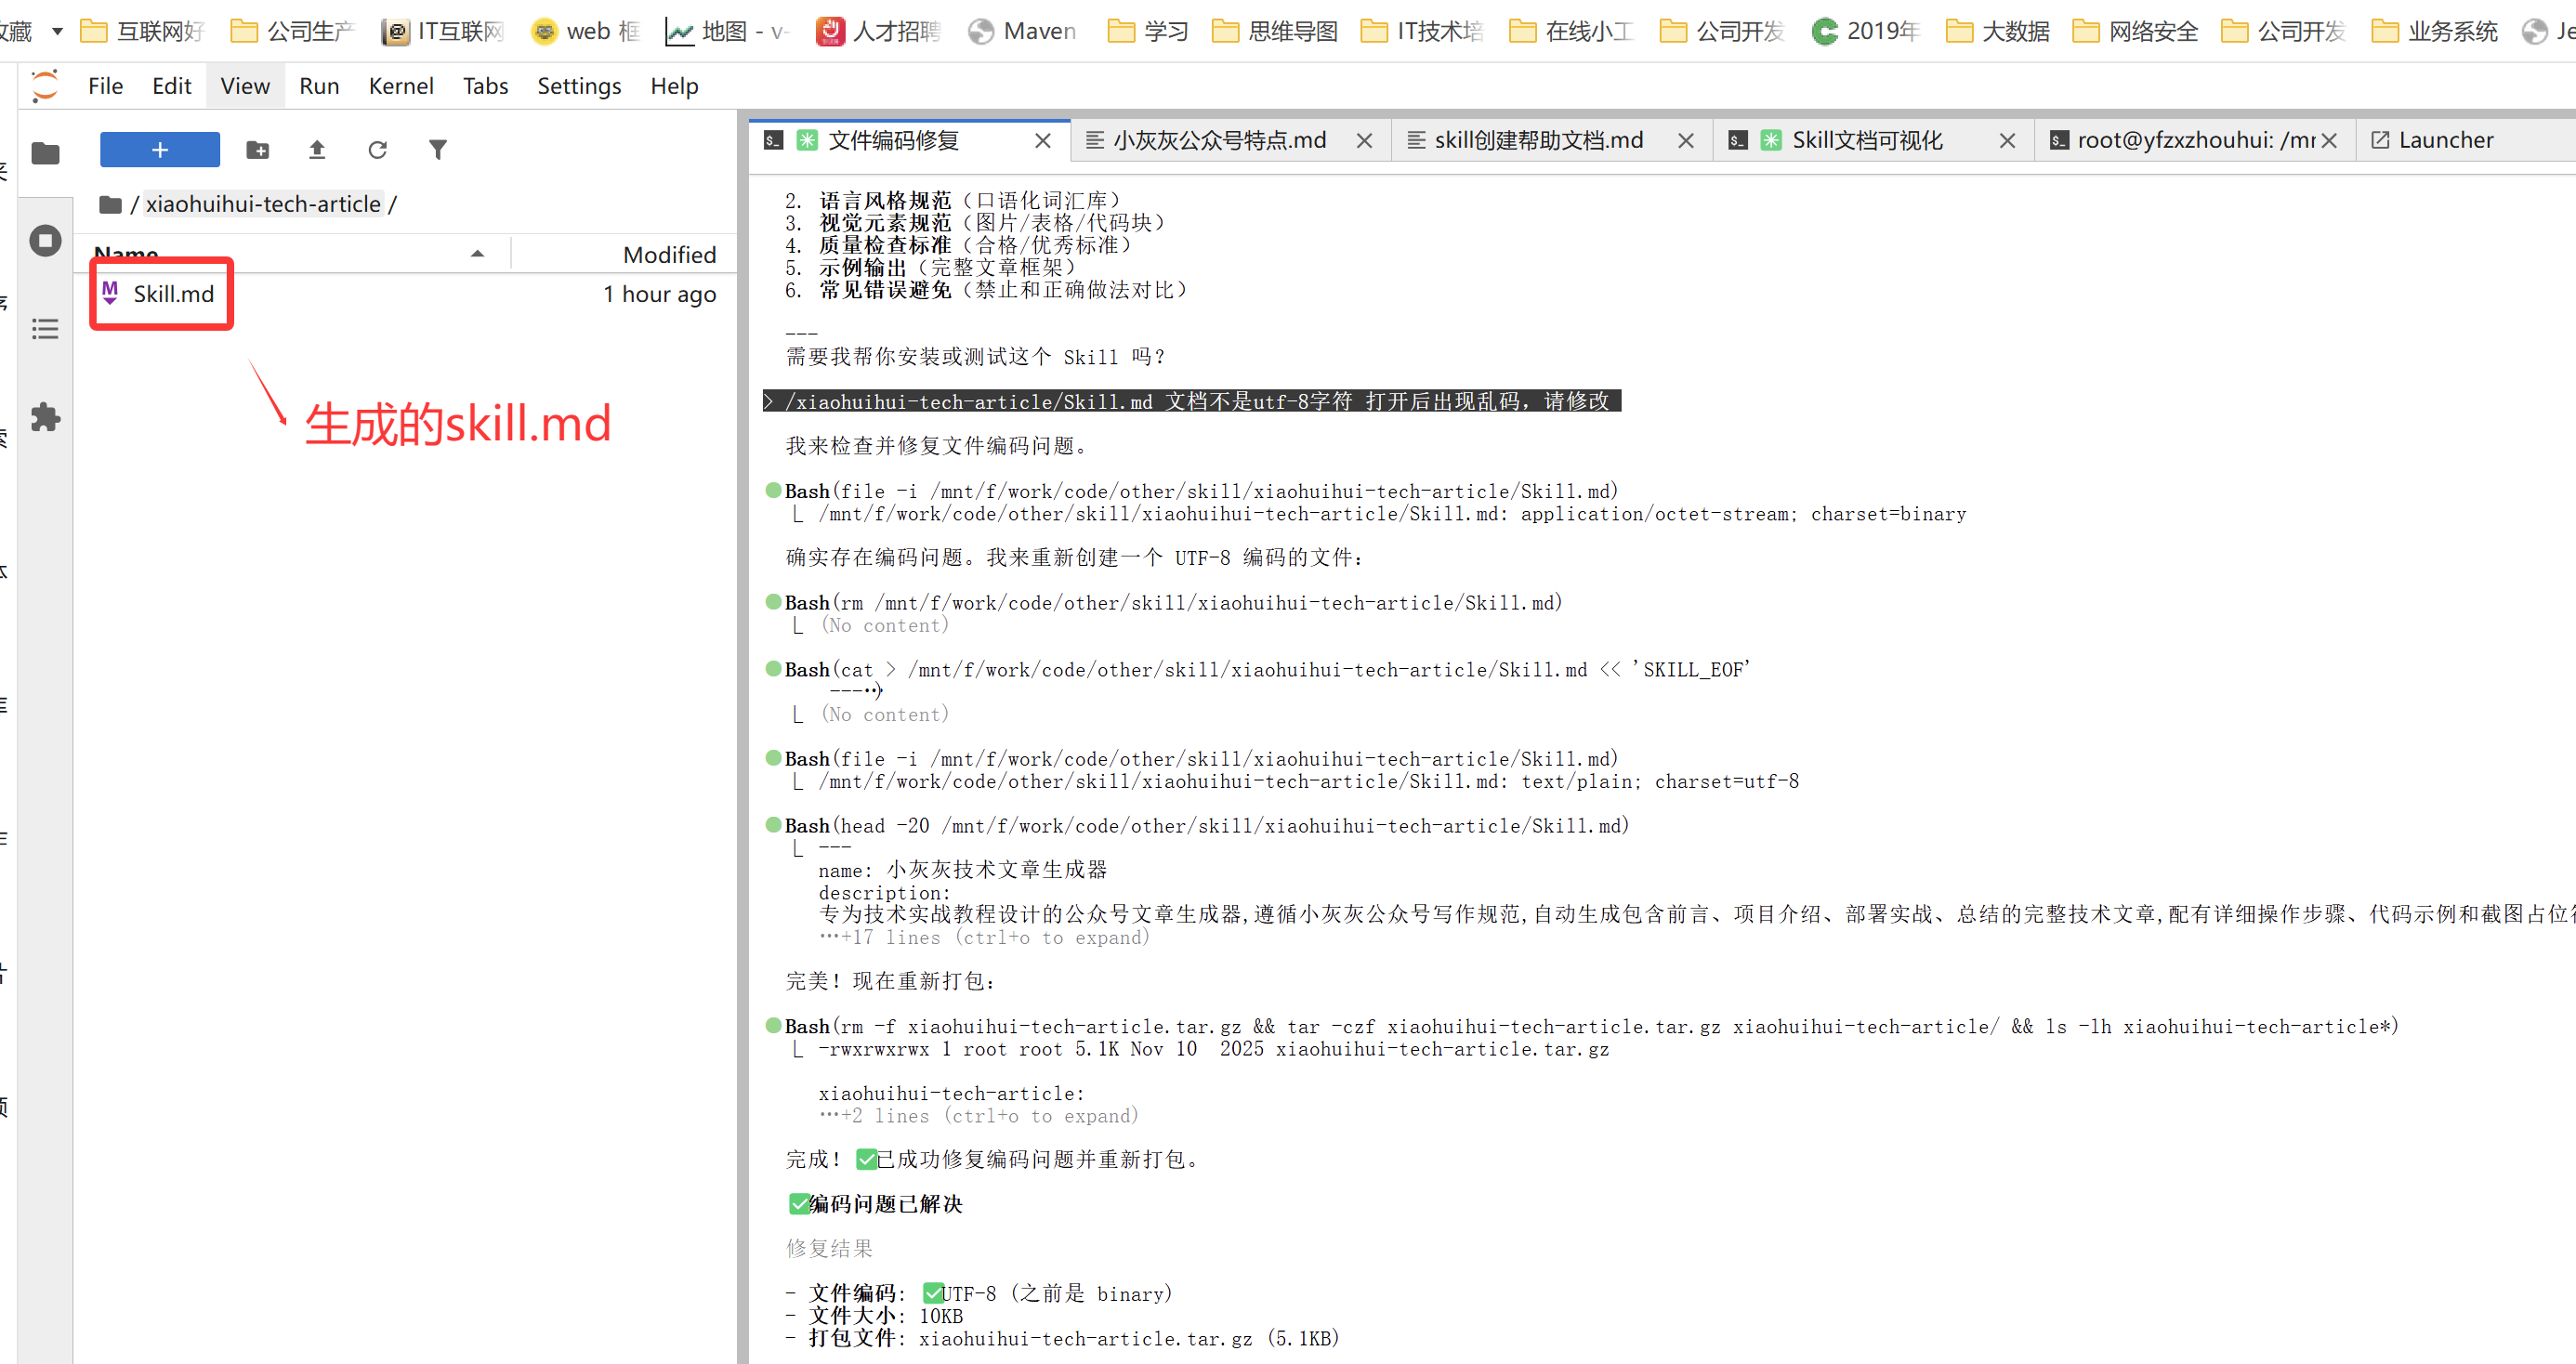Open the File Browser sidebar icon
This screenshot has height=1364, width=2576.
coord(45,153)
